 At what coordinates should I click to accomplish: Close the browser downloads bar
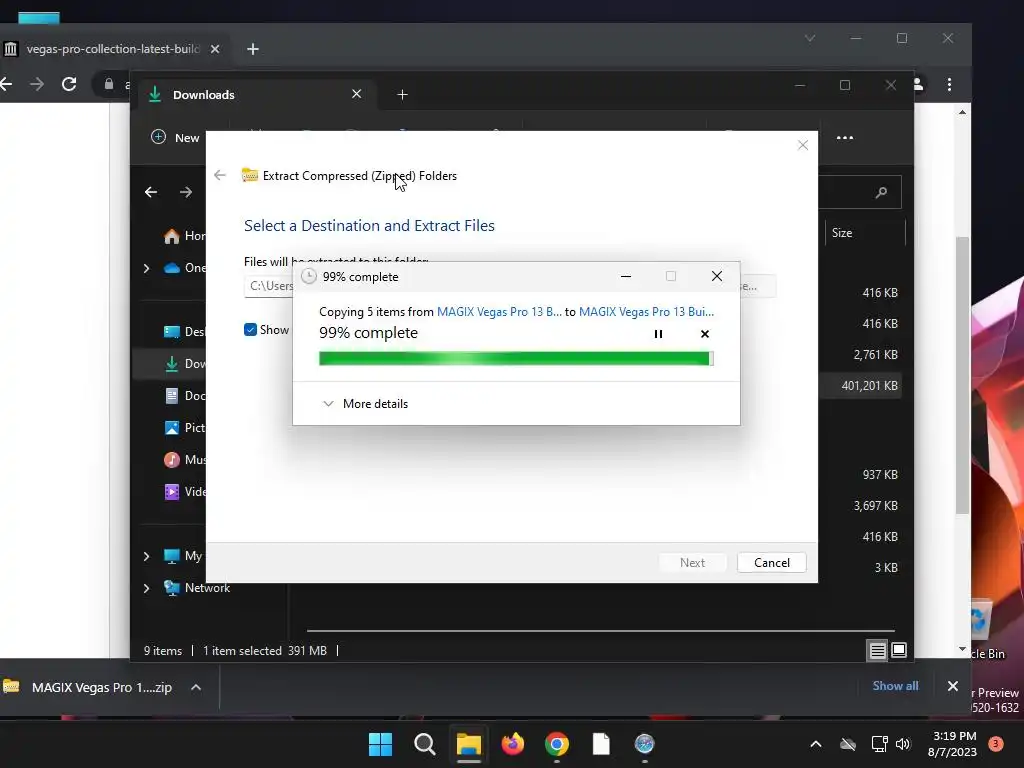[x=953, y=686]
